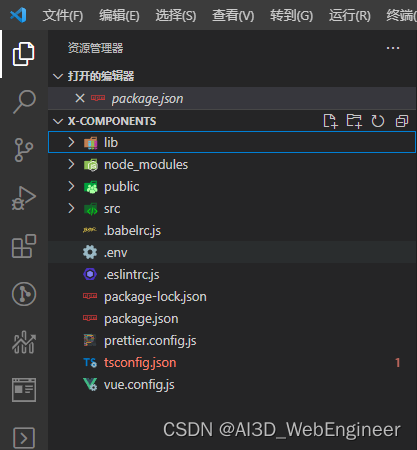Viewport: 417px width, 450px height.
Task: Click the error count 1 on tsconfig.json
Action: tap(397, 362)
